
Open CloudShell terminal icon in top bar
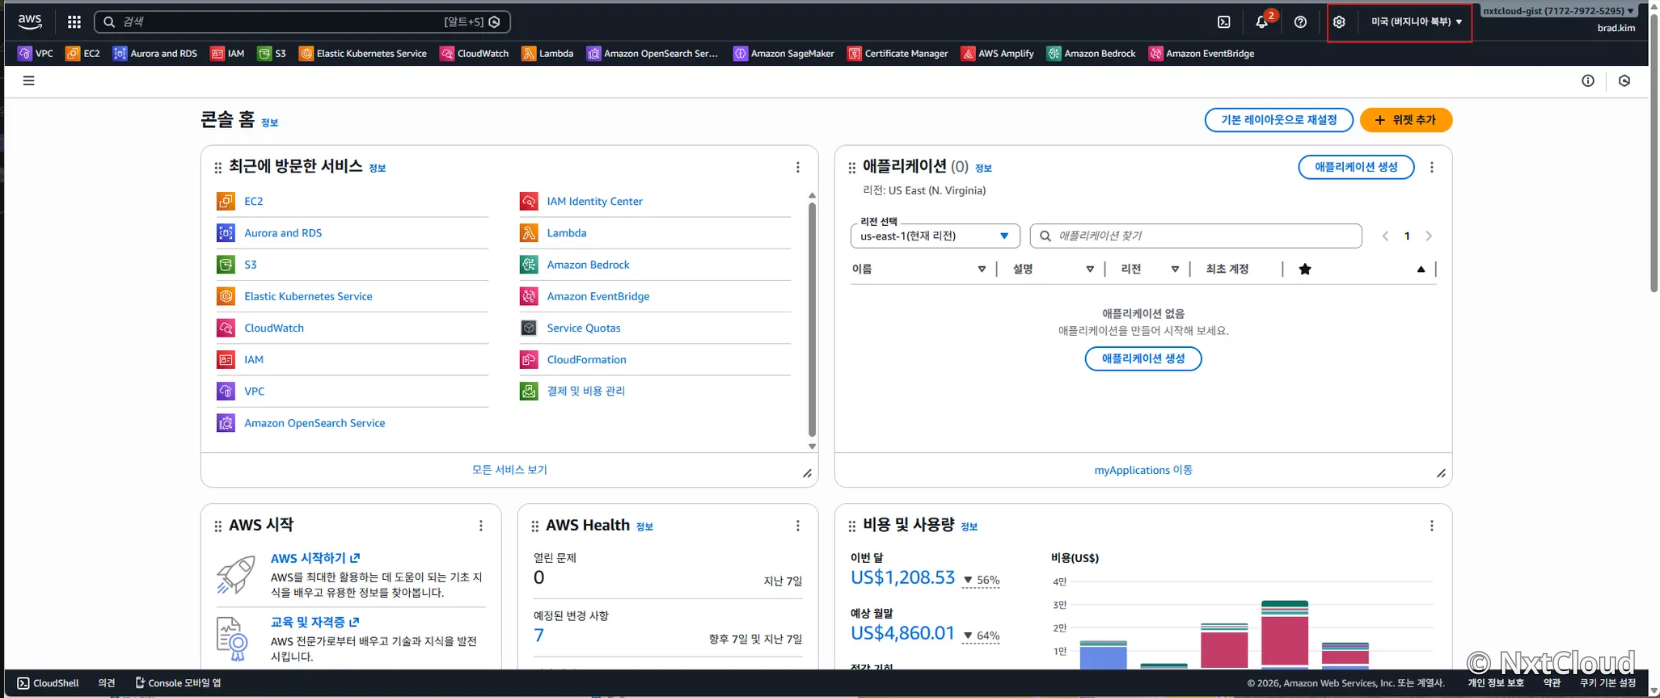(x=1223, y=21)
